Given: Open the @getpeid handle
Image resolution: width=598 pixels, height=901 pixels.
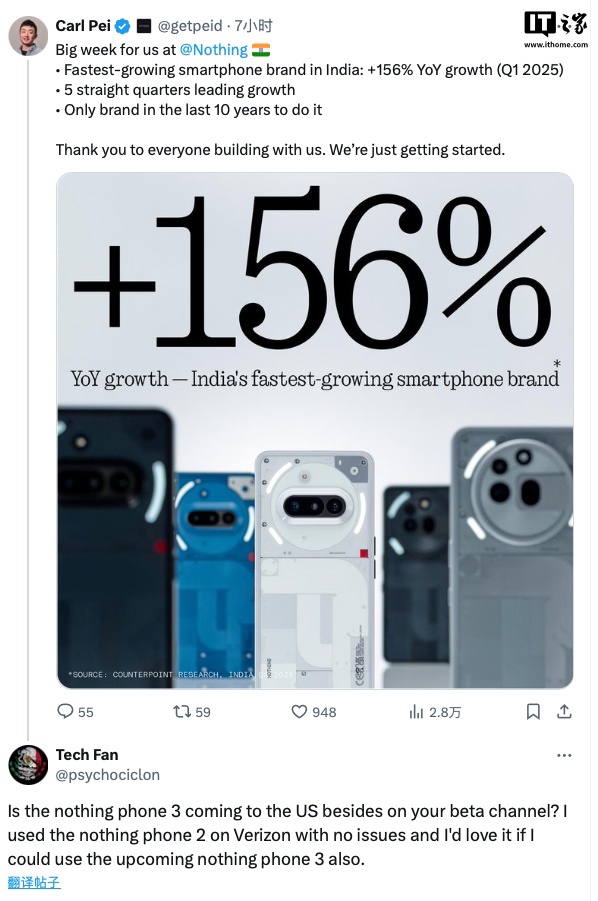Looking at the screenshot, I should 190,26.
